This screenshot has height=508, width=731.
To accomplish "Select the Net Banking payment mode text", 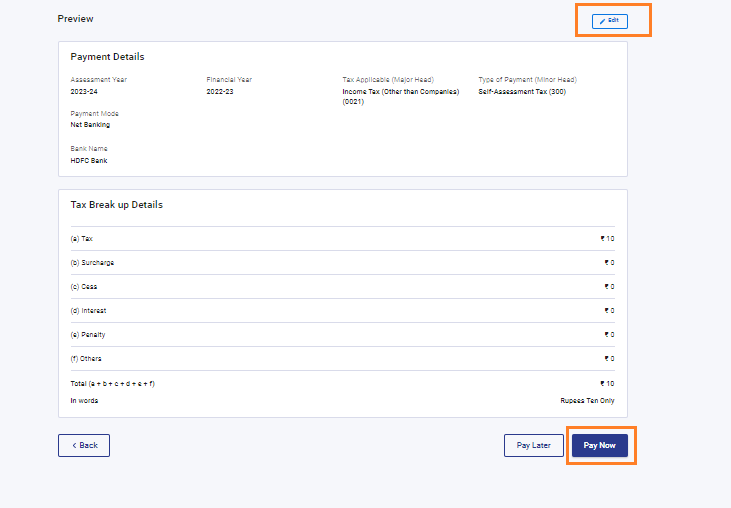I will pyautogui.click(x=90, y=125).
